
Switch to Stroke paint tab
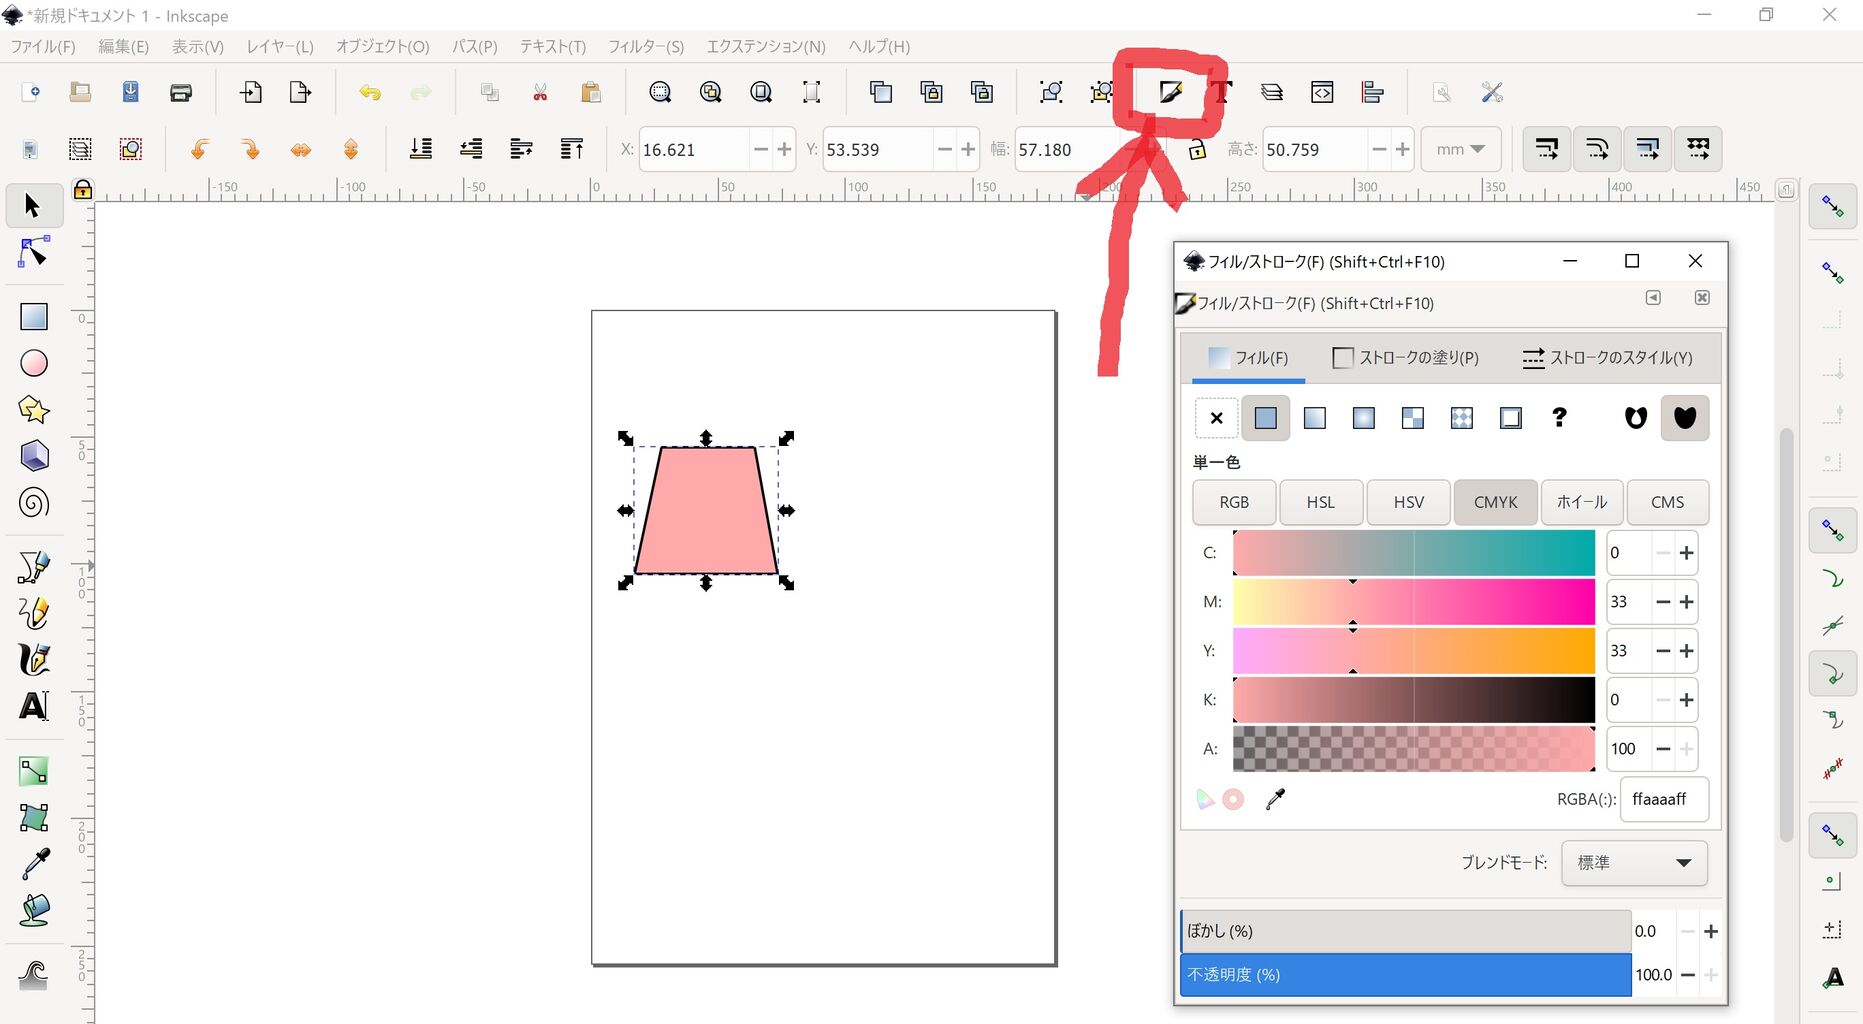(x=1406, y=358)
